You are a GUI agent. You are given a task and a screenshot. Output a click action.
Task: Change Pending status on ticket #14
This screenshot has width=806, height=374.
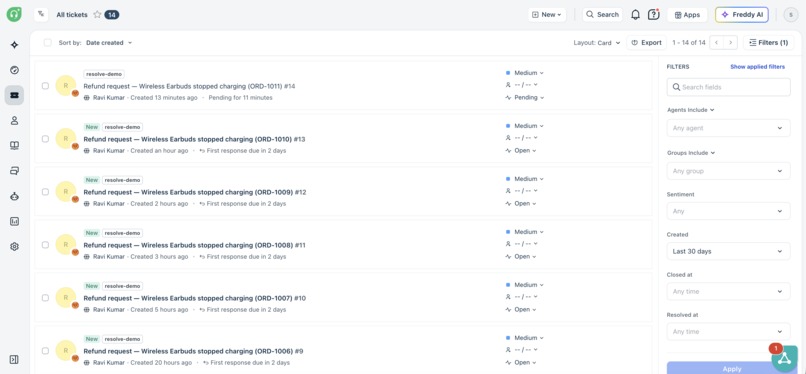tap(525, 98)
